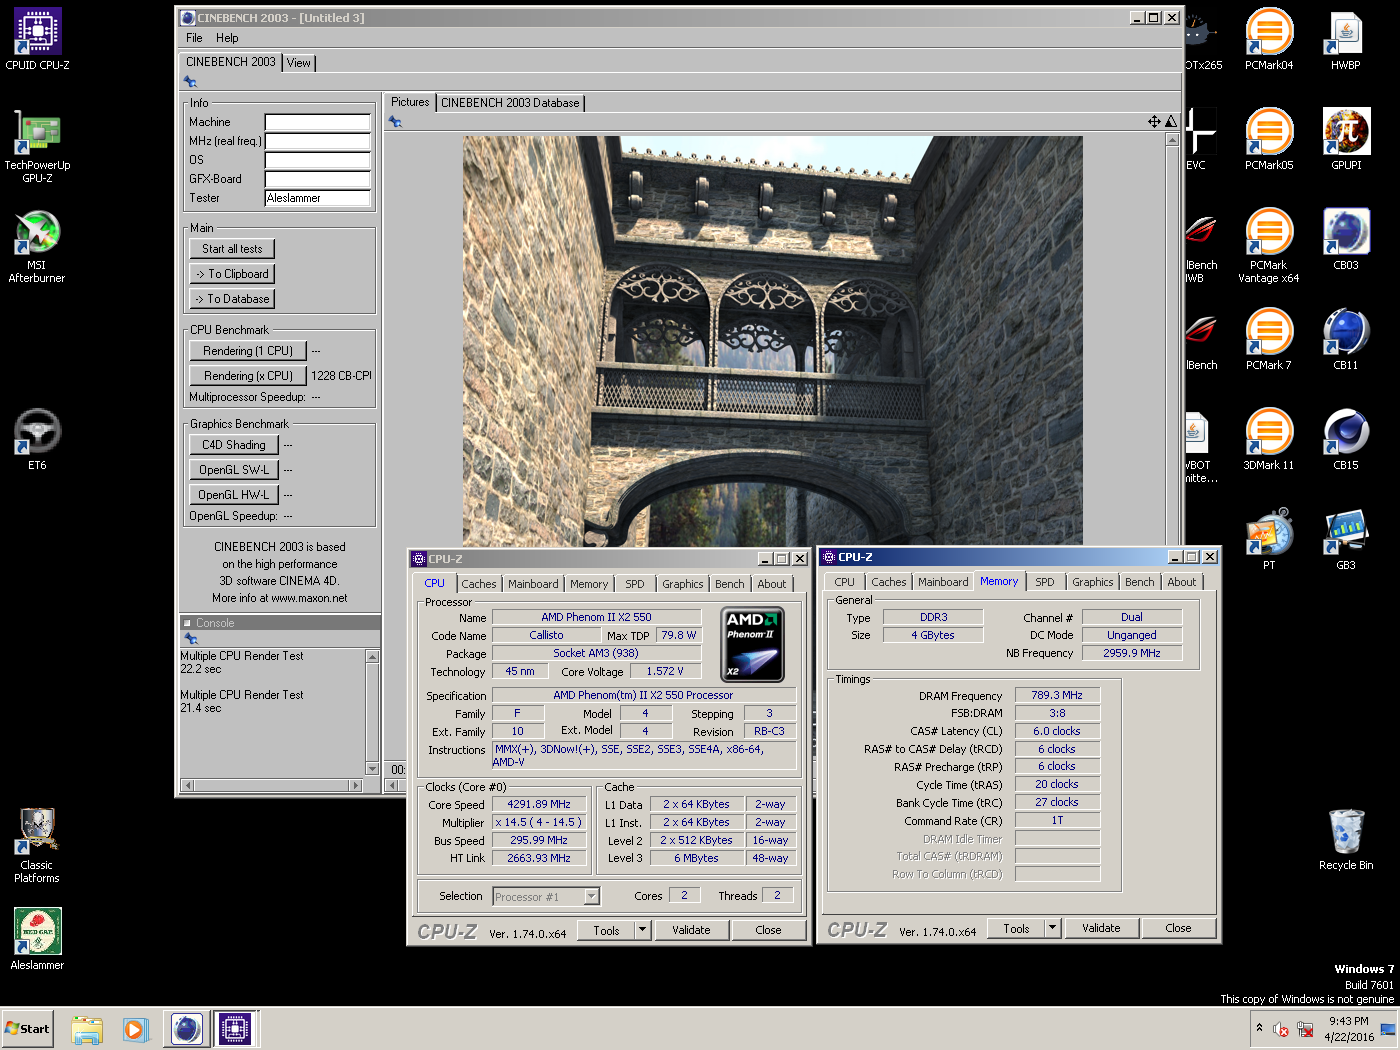Click Validate in the left CPU-Z window
This screenshot has width=1400, height=1050.
pyautogui.click(x=691, y=930)
